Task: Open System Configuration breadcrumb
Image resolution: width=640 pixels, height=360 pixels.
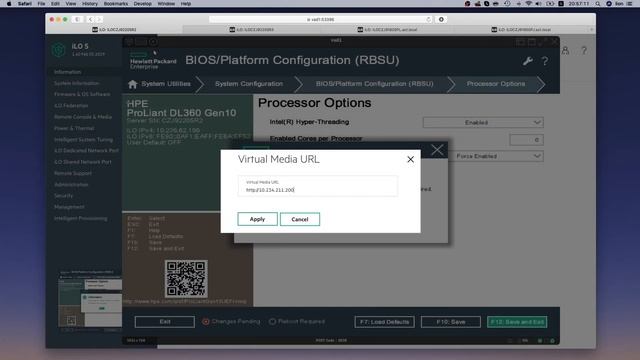Action: coord(249,84)
